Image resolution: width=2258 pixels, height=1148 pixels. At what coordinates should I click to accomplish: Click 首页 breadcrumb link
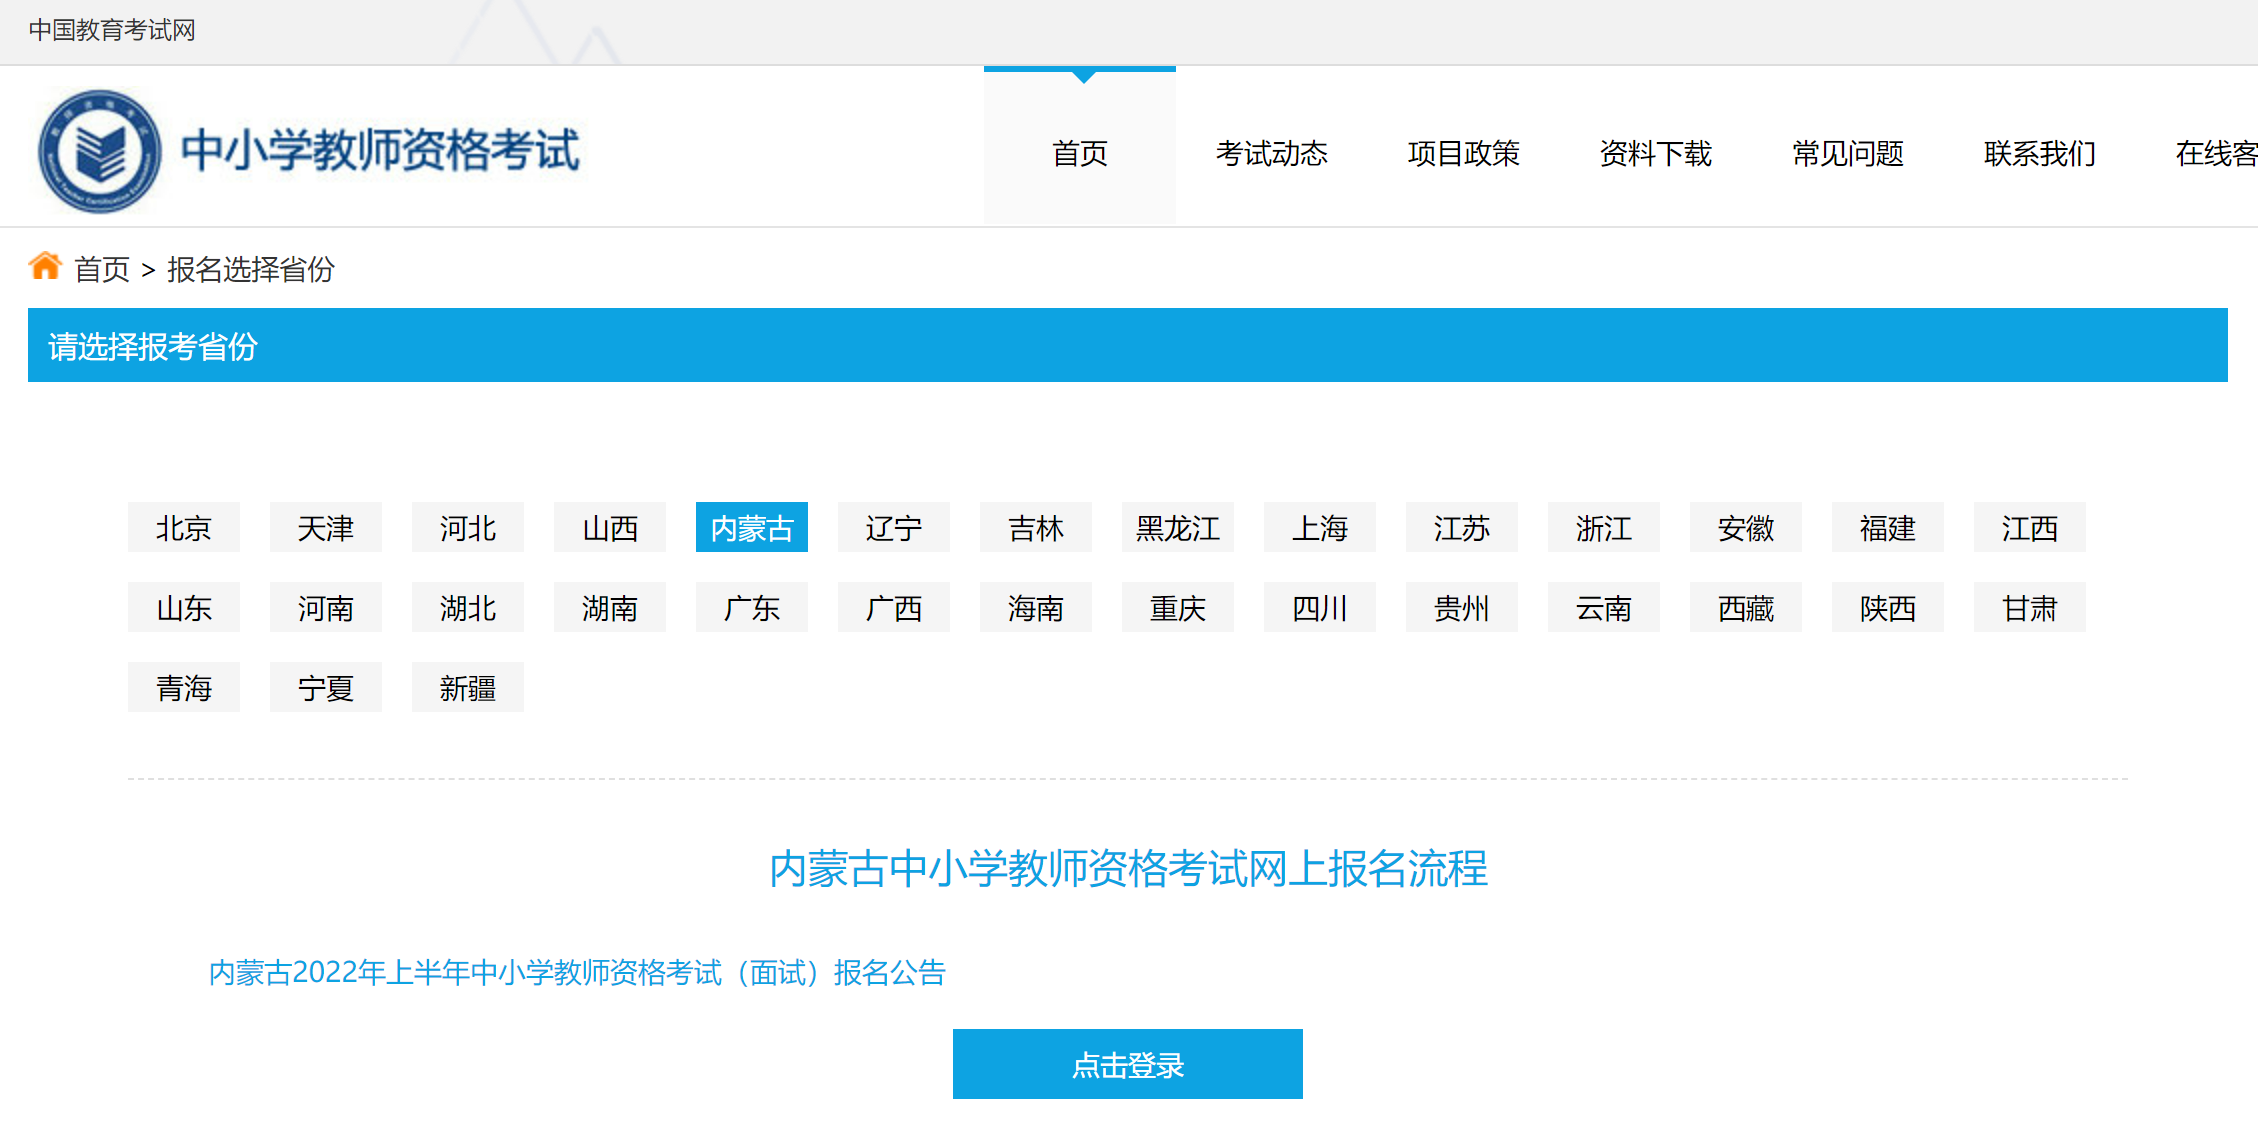102,269
